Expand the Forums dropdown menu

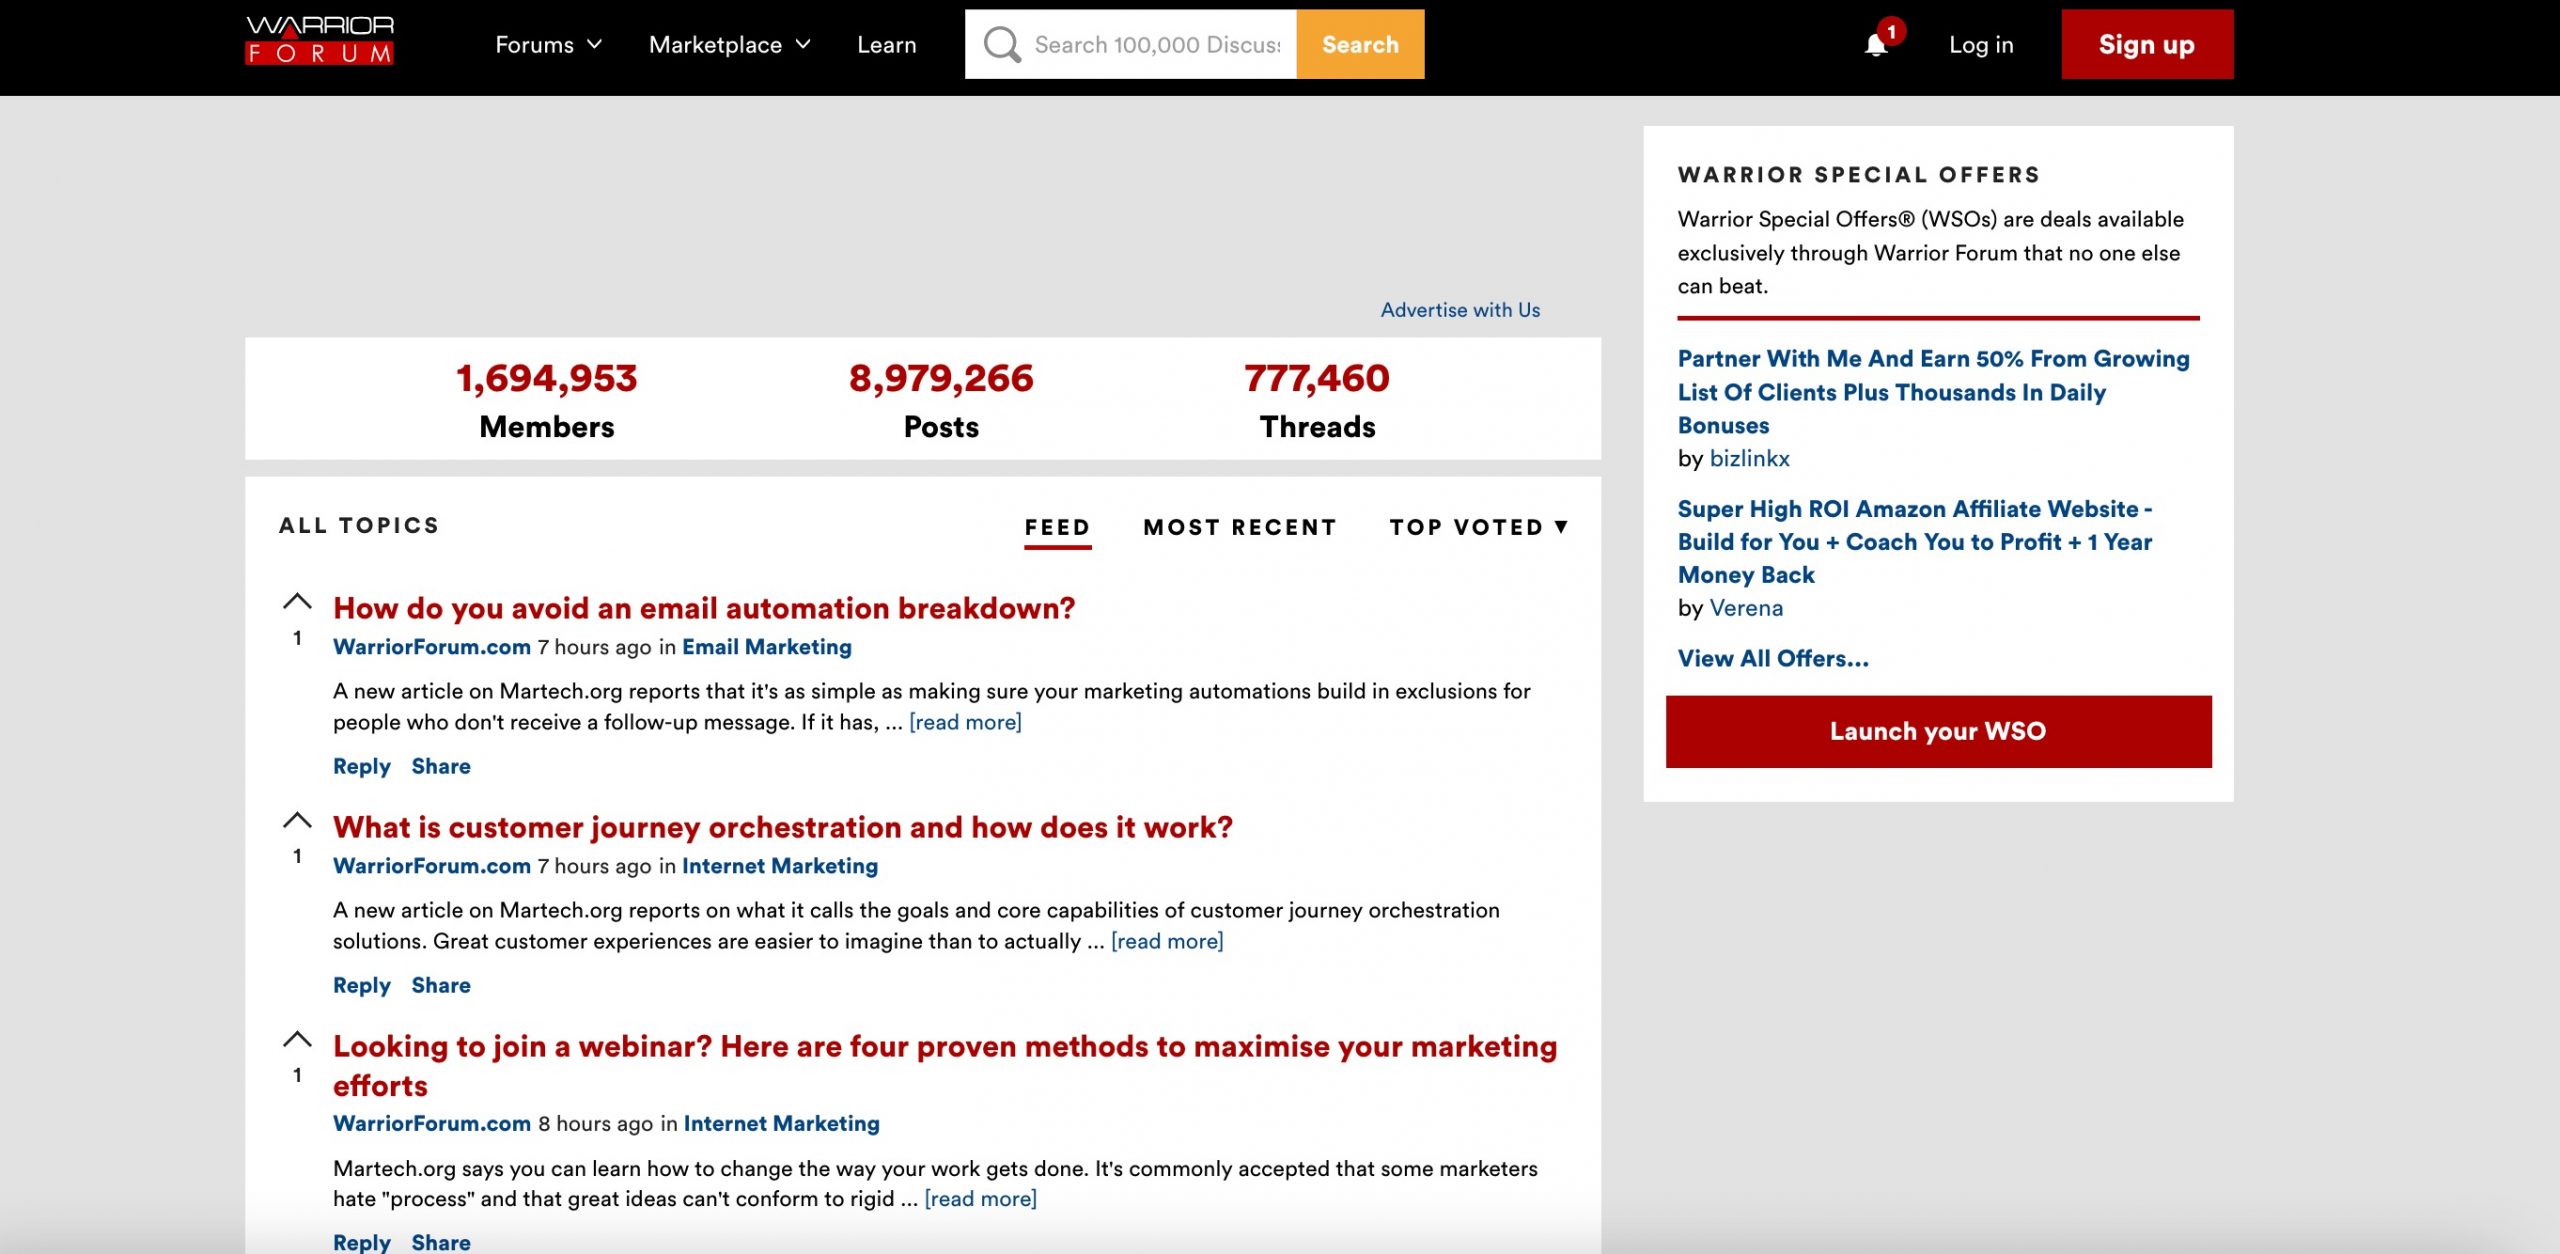(549, 45)
